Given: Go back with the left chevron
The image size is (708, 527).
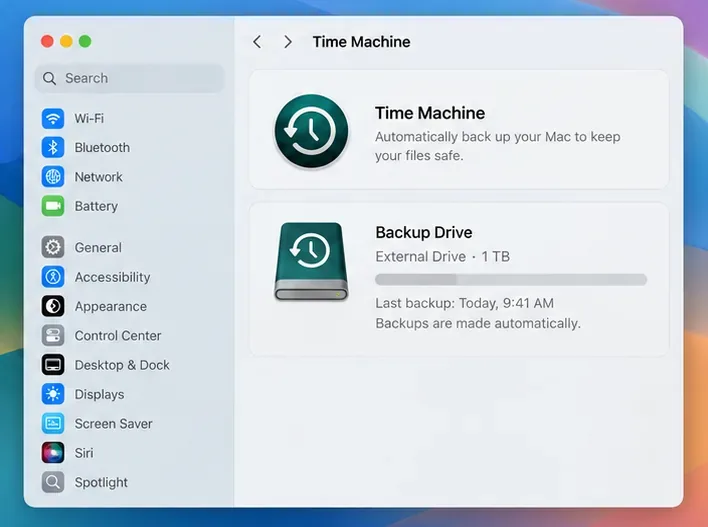Looking at the screenshot, I should click(x=257, y=42).
